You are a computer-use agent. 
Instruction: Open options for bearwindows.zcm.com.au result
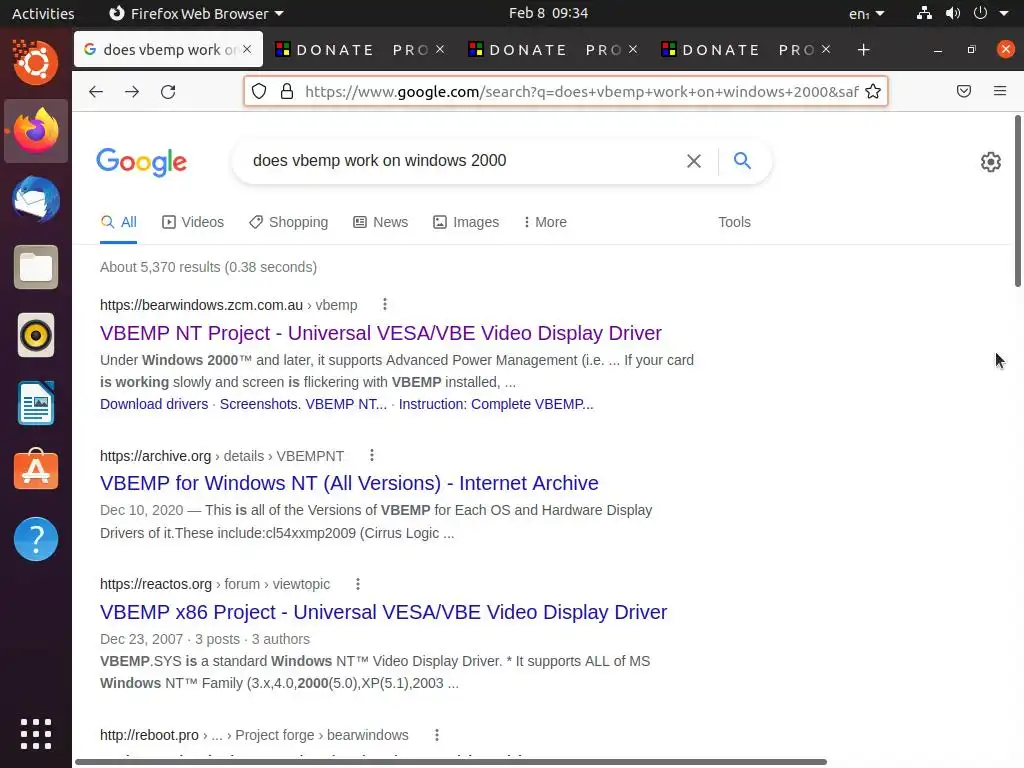pos(385,304)
